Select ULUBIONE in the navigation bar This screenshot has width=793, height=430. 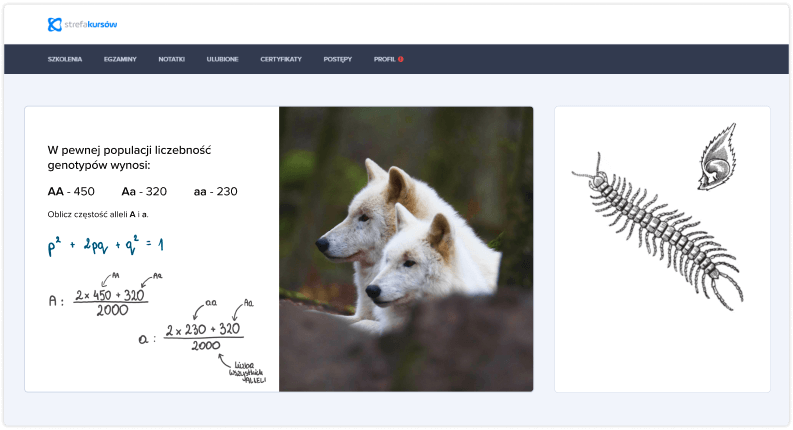coord(222,59)
